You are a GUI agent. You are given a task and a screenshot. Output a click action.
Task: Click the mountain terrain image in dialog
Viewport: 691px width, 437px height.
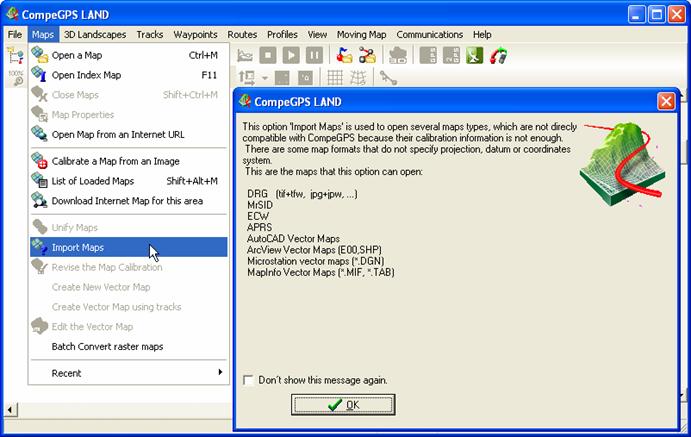pyautogui.click(x=623, y=163)
